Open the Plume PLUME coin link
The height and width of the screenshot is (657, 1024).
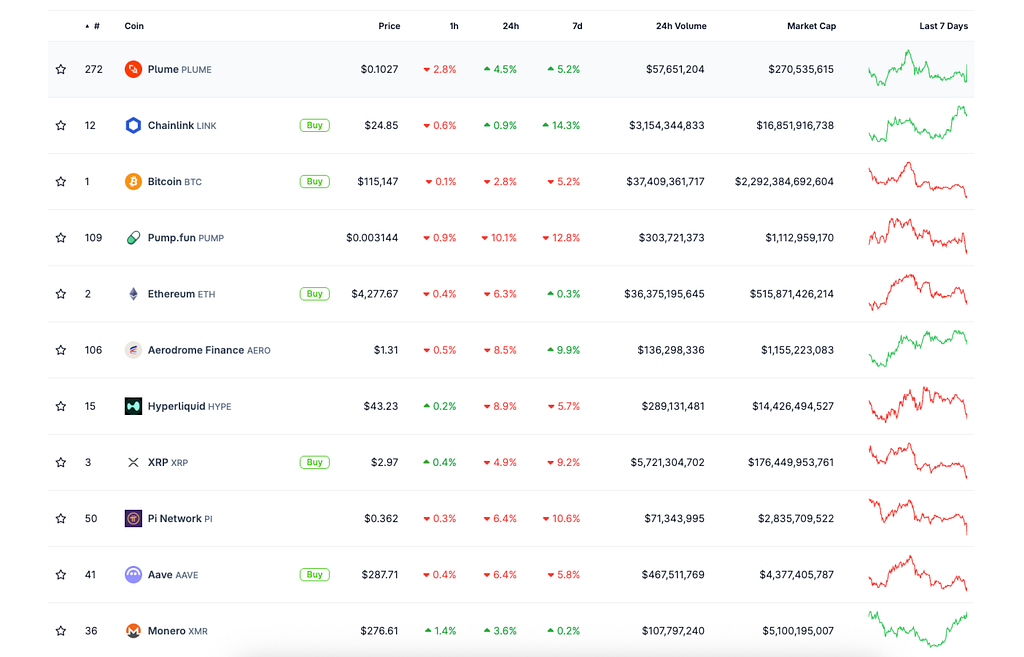[x=180, y=69]
